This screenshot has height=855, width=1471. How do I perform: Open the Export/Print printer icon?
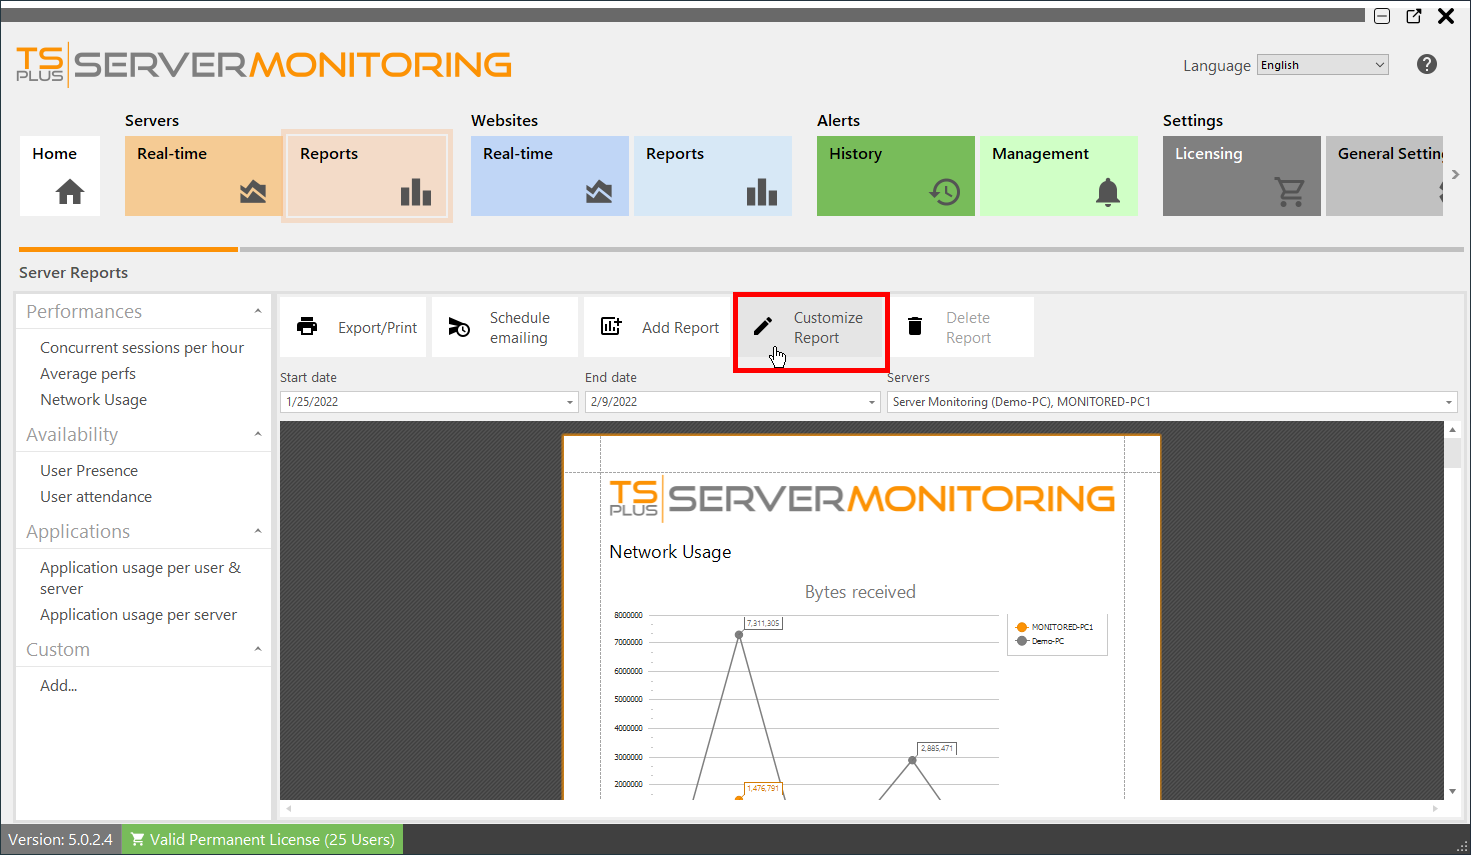coord(307,326)
